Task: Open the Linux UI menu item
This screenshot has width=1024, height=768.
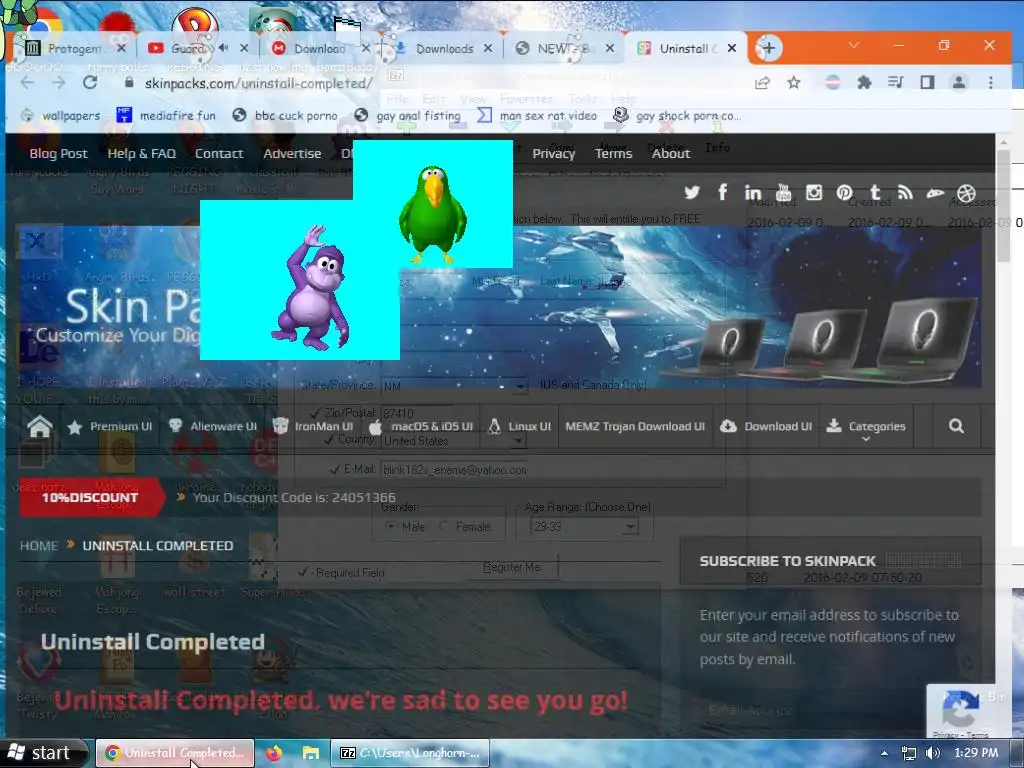Action: [x=520, y=426]
